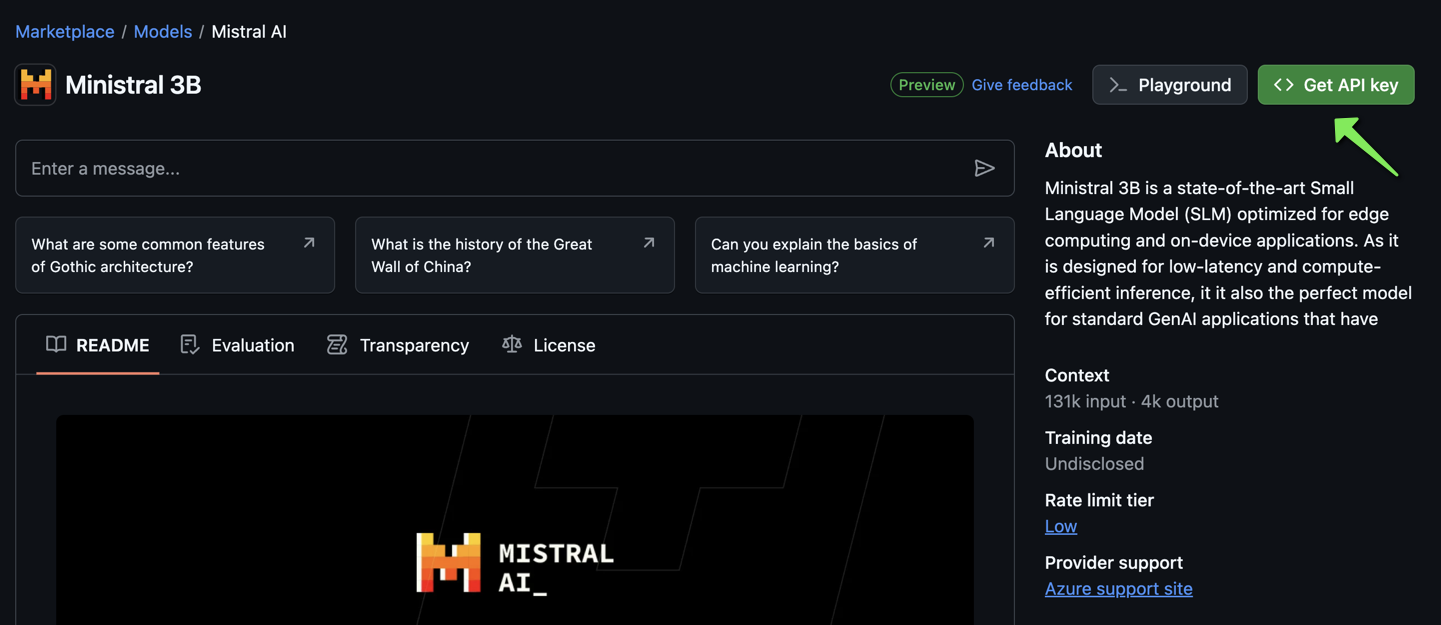Open the machine learning prompt arrow icon
This screenshot has height=625, width=1441.
(988, 243)
